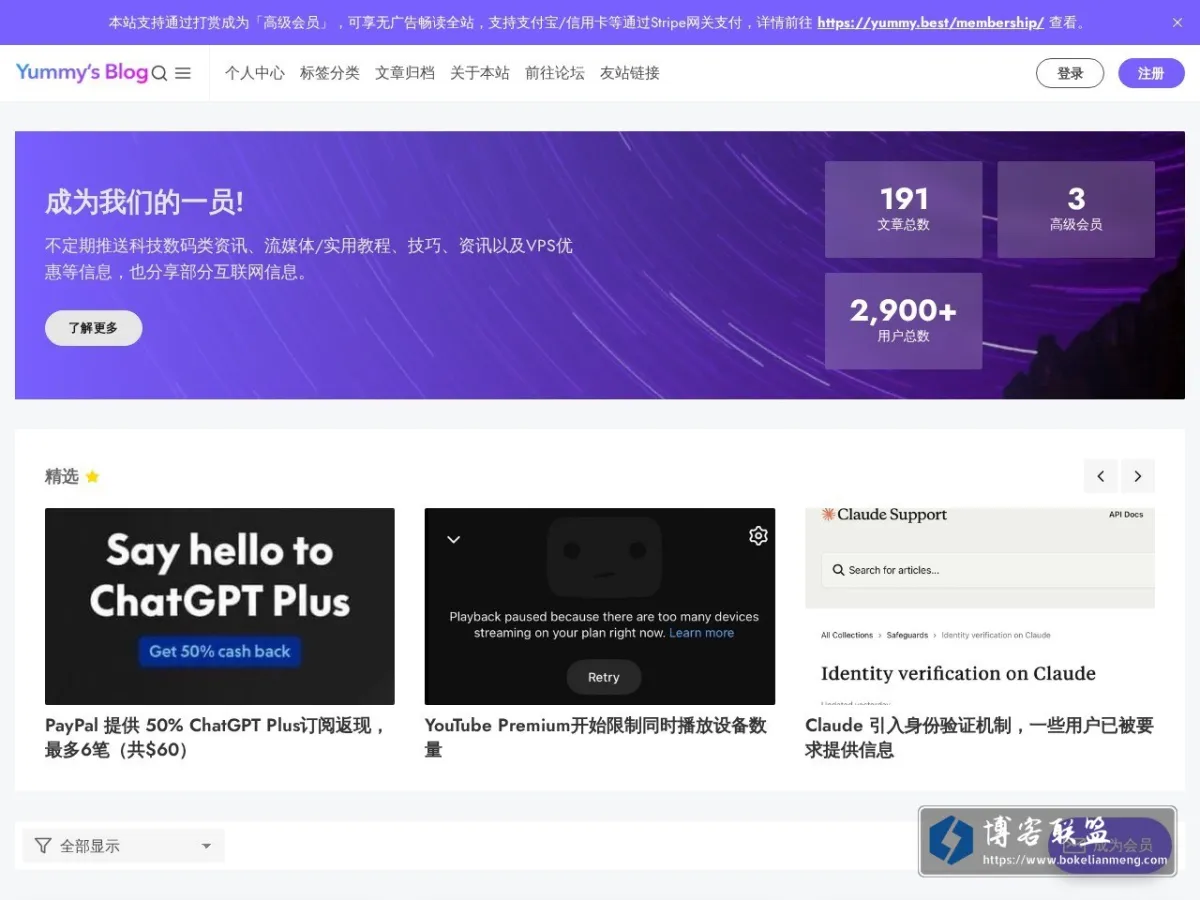Click the 精选 section label
Screen dimensions: 1200x900
pos(61,477)
